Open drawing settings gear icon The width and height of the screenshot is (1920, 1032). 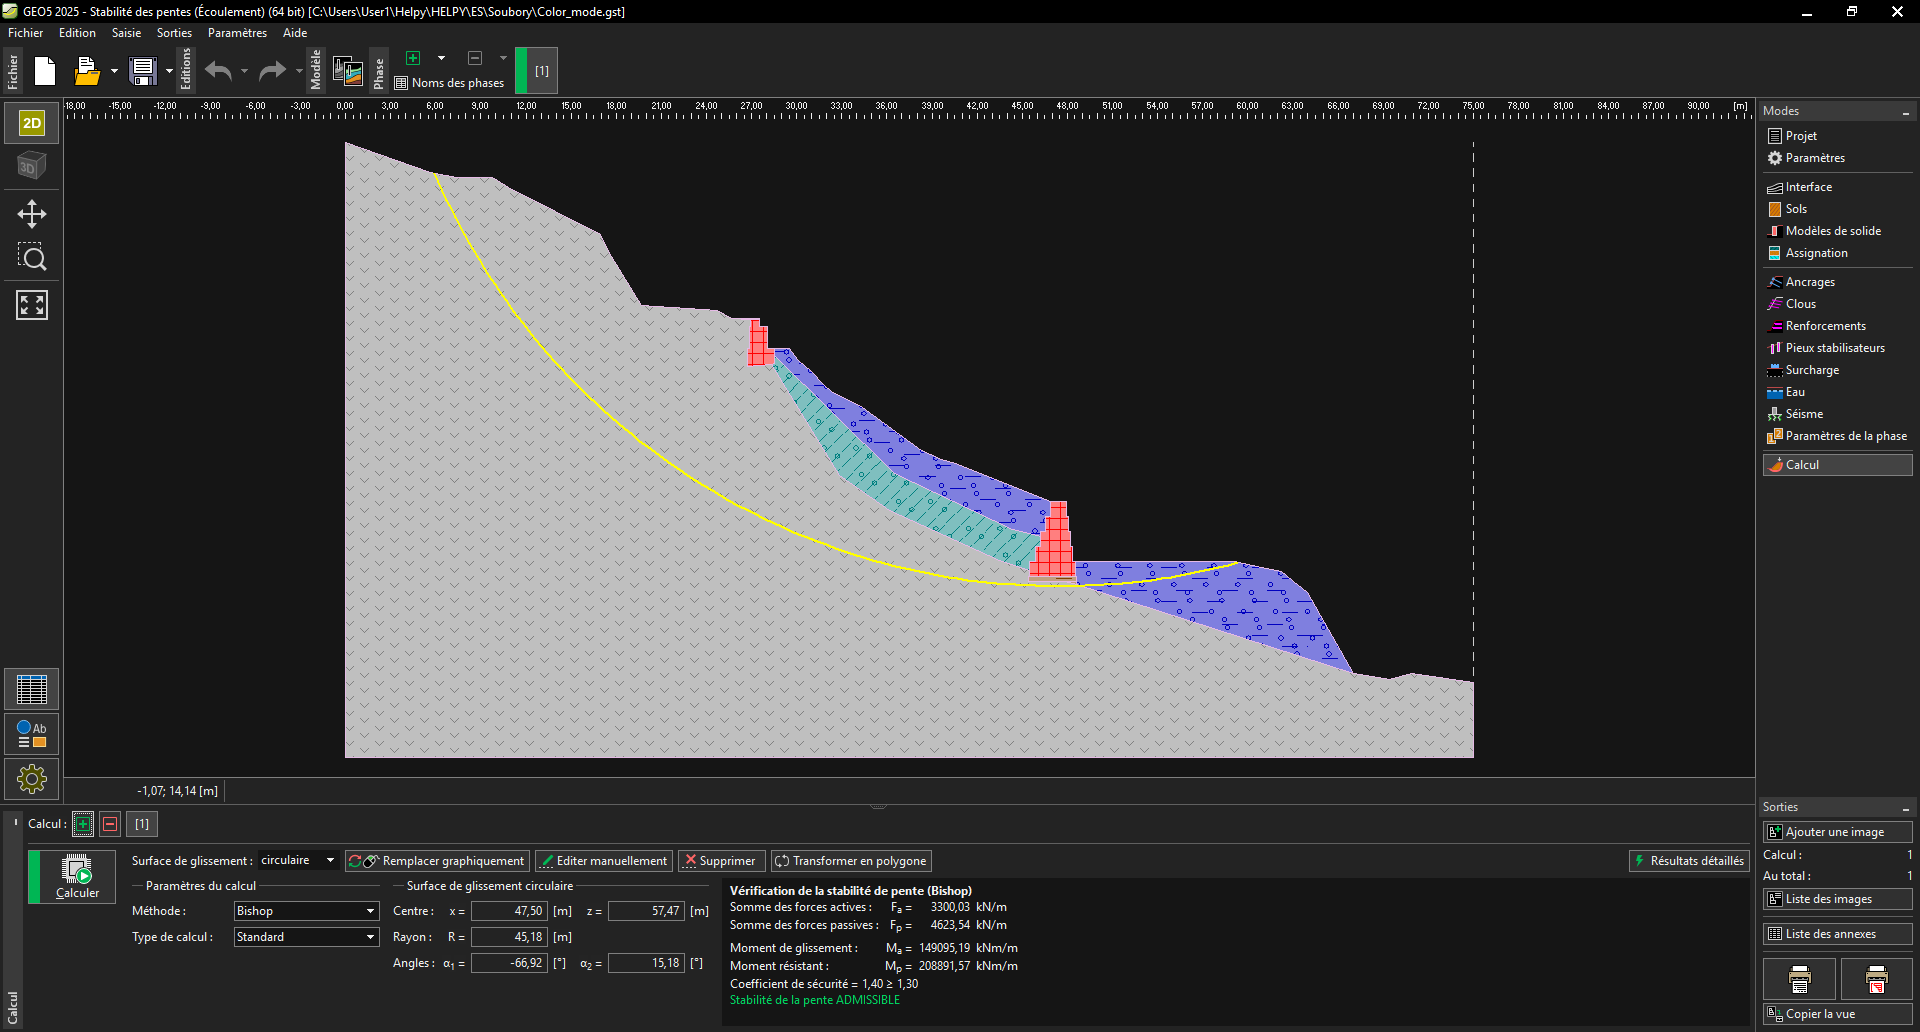(32, 779)
